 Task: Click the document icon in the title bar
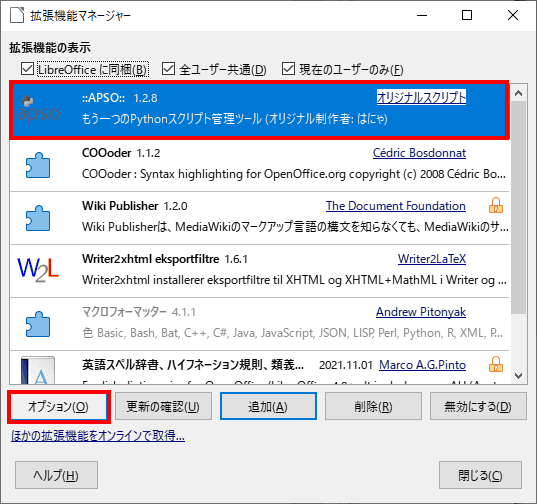(x=17, y=15)
